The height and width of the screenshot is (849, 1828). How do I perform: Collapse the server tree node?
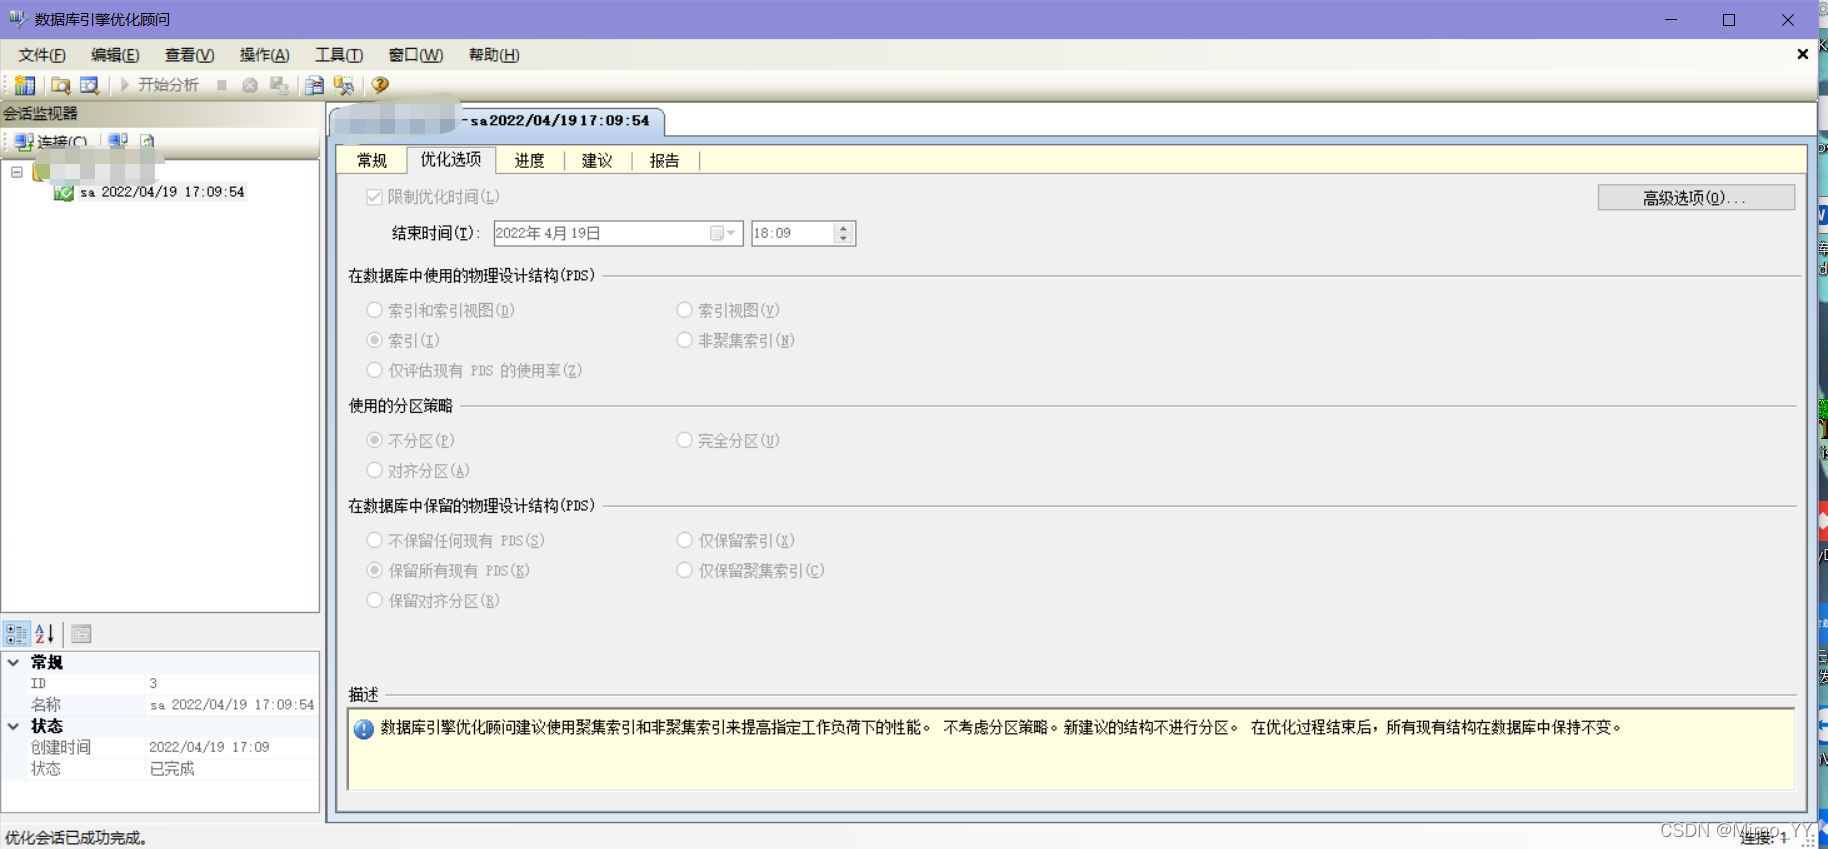coord(17,172)
